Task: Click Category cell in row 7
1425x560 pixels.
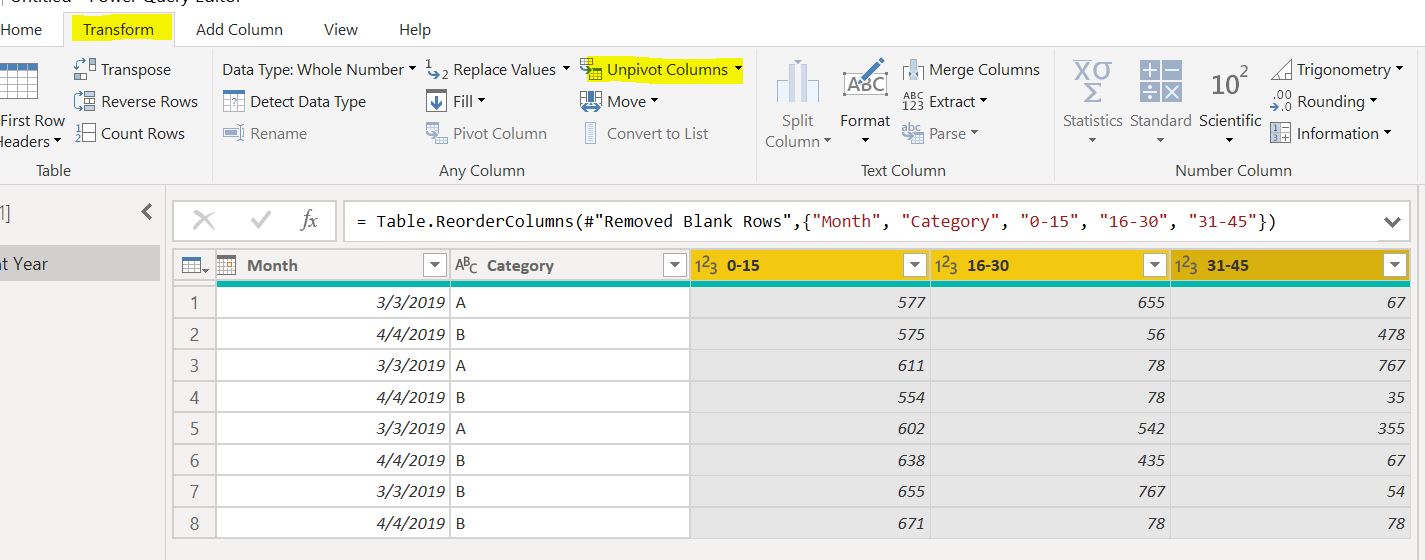Action: [570, 491]
